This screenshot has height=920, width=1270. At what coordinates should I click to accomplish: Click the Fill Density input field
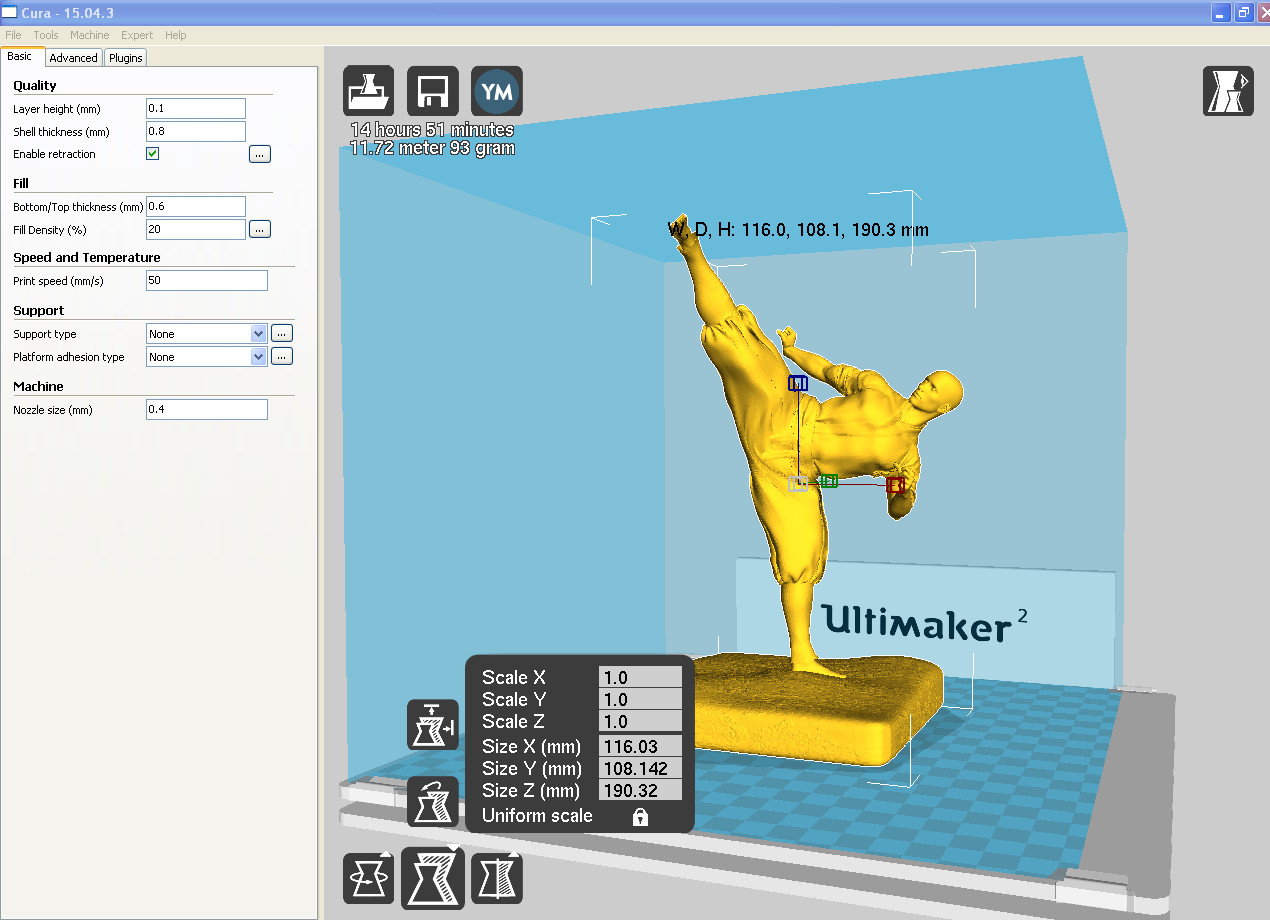(196, 229)
